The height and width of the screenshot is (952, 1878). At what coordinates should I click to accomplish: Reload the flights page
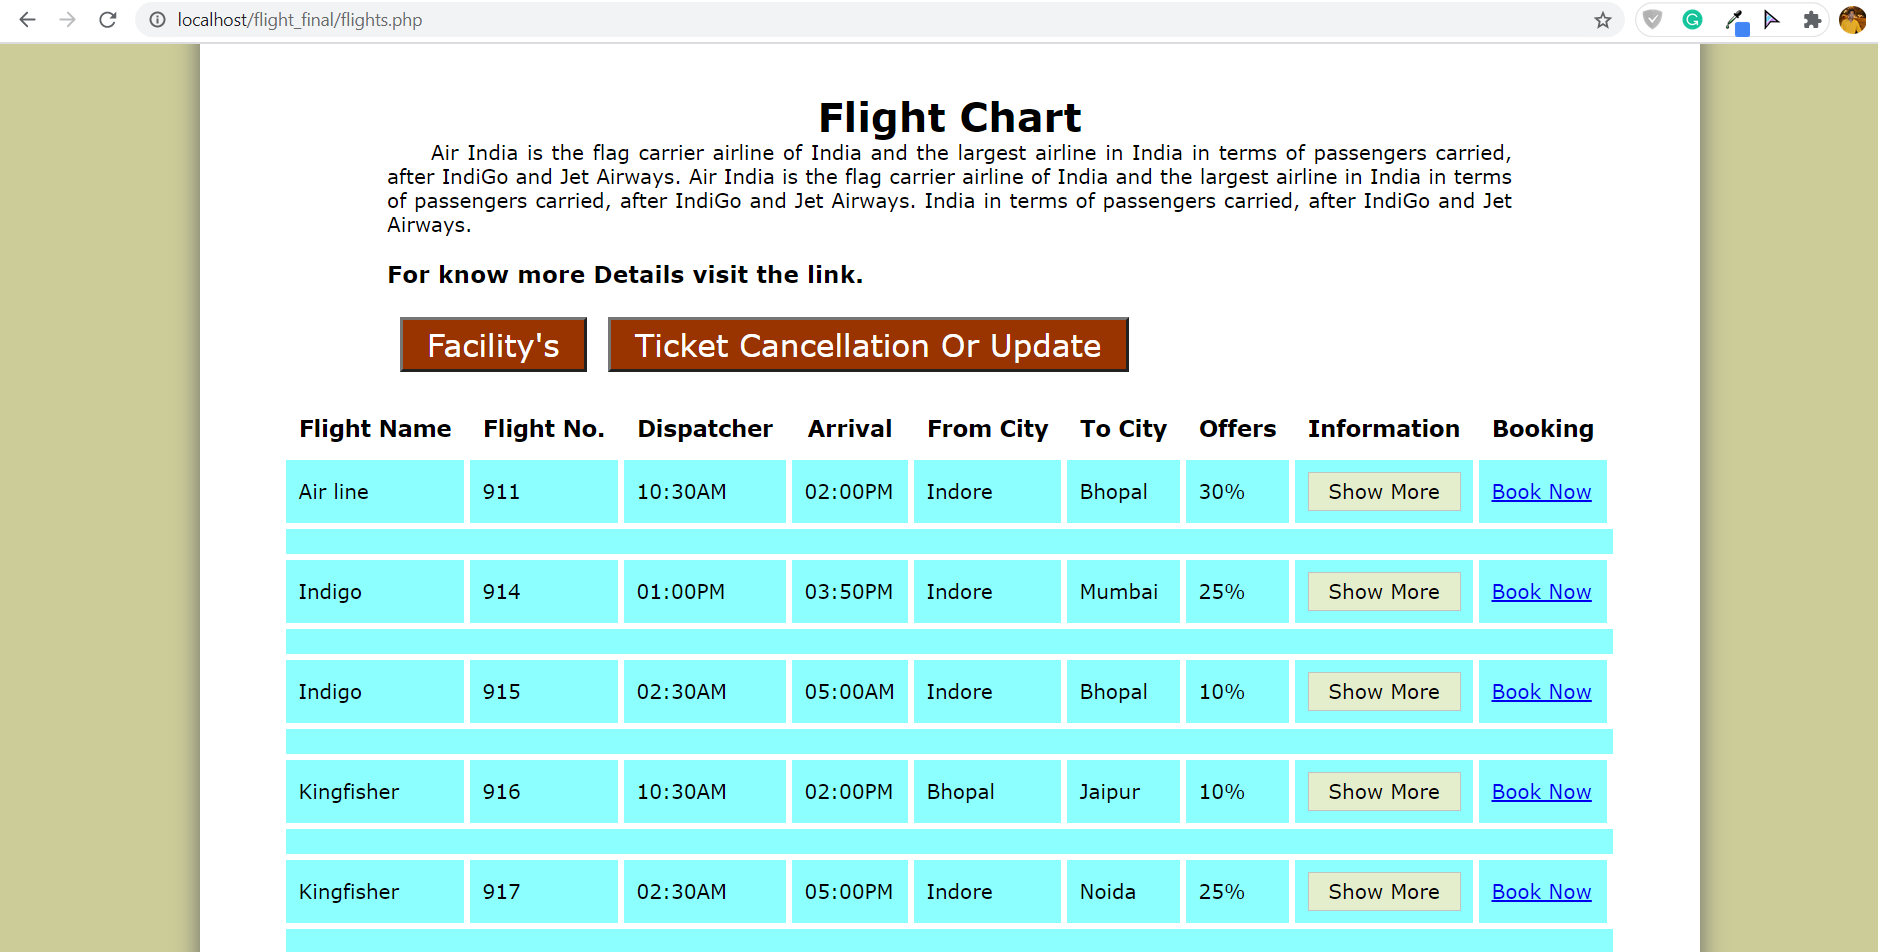pos(107,19)
